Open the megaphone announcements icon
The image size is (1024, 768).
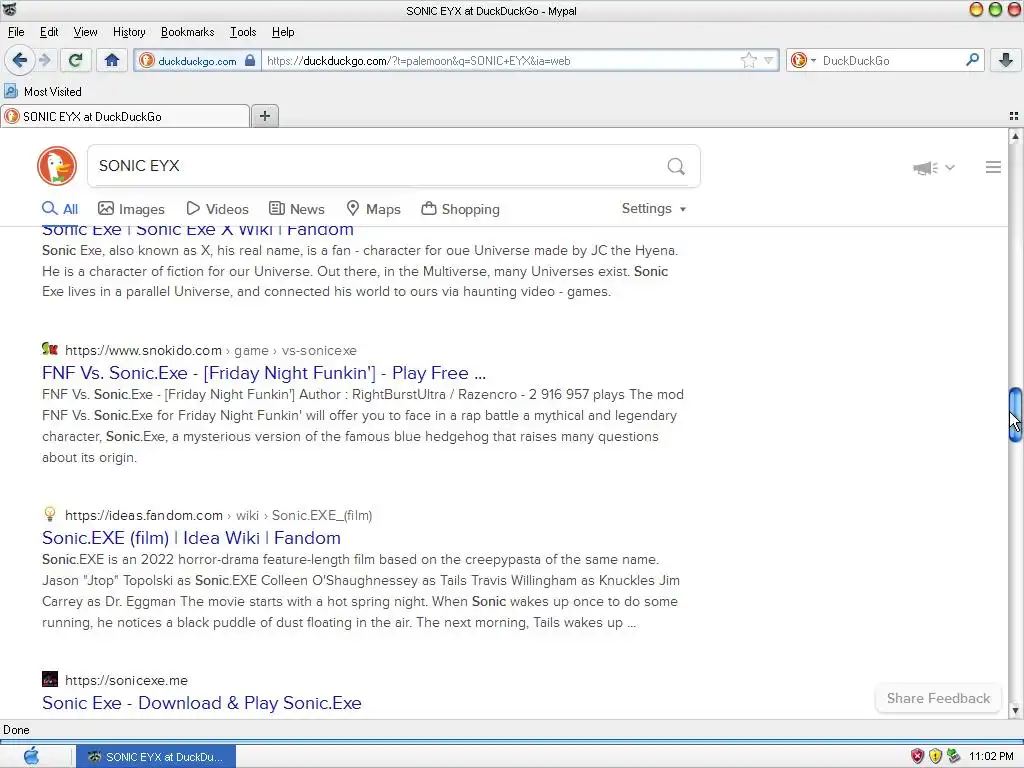click(925, 168)
